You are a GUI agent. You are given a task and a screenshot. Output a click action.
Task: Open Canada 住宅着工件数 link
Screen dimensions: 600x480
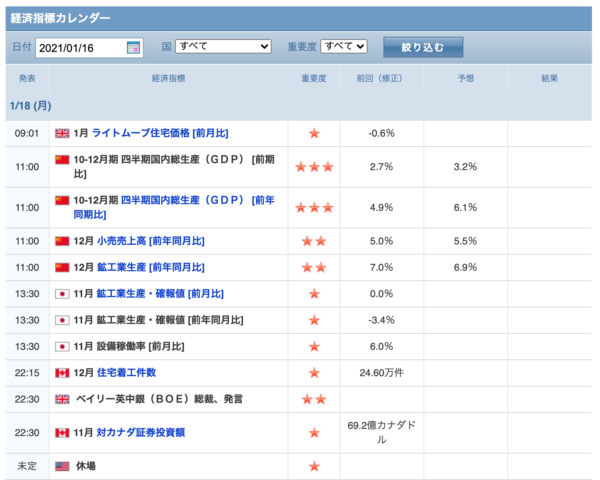tap(126, 372)
